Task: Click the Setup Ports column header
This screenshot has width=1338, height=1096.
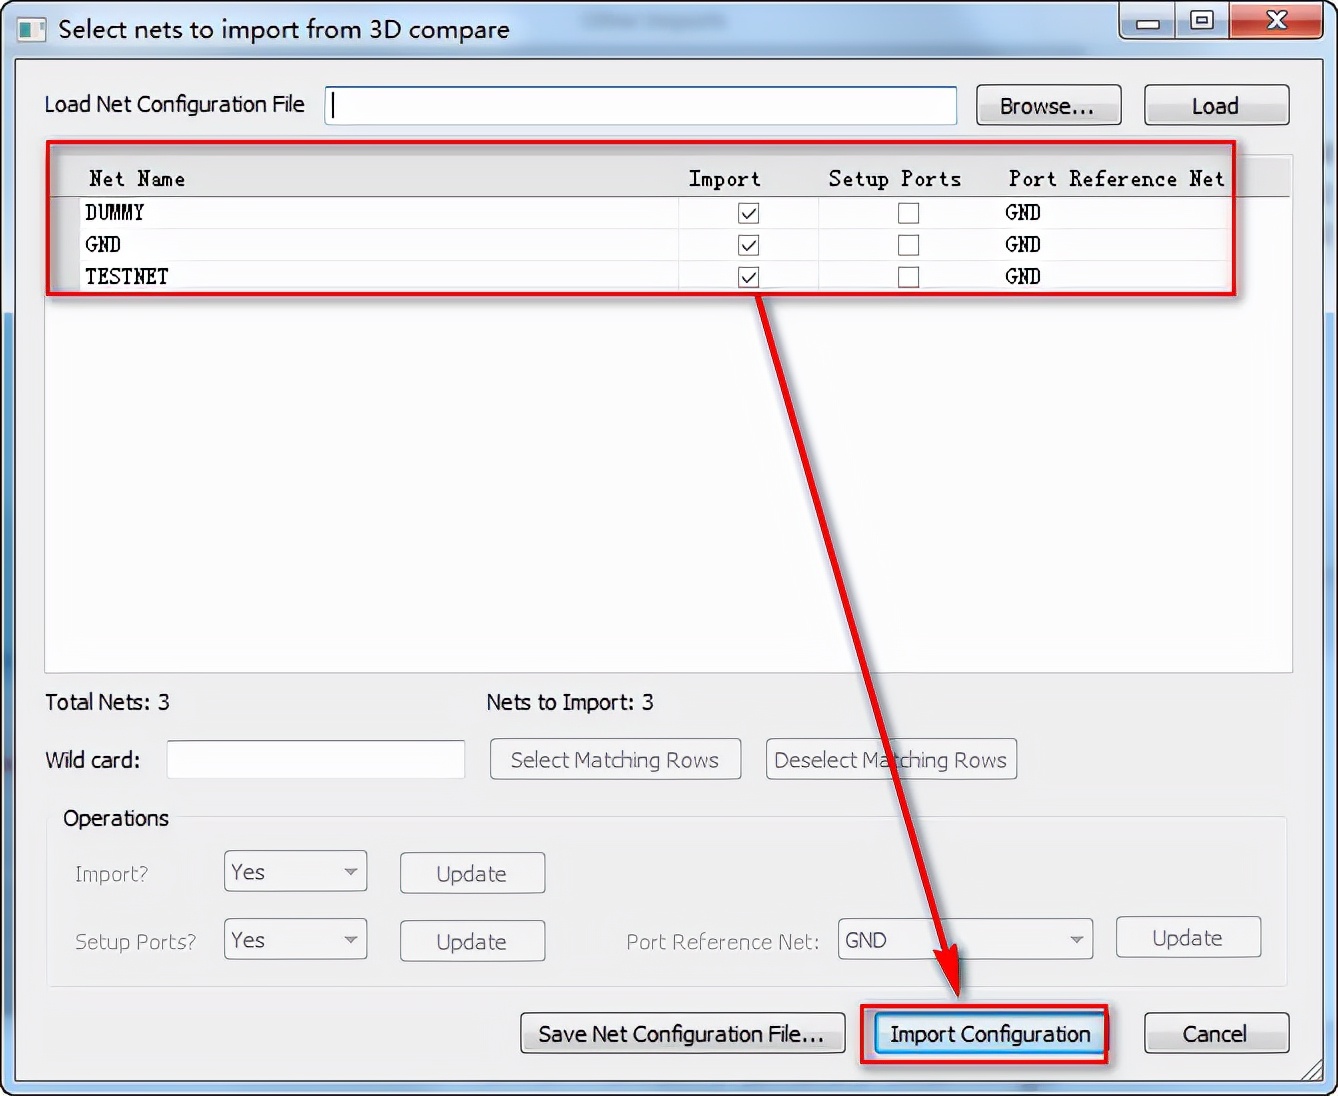Action: (x=895, y=179)
